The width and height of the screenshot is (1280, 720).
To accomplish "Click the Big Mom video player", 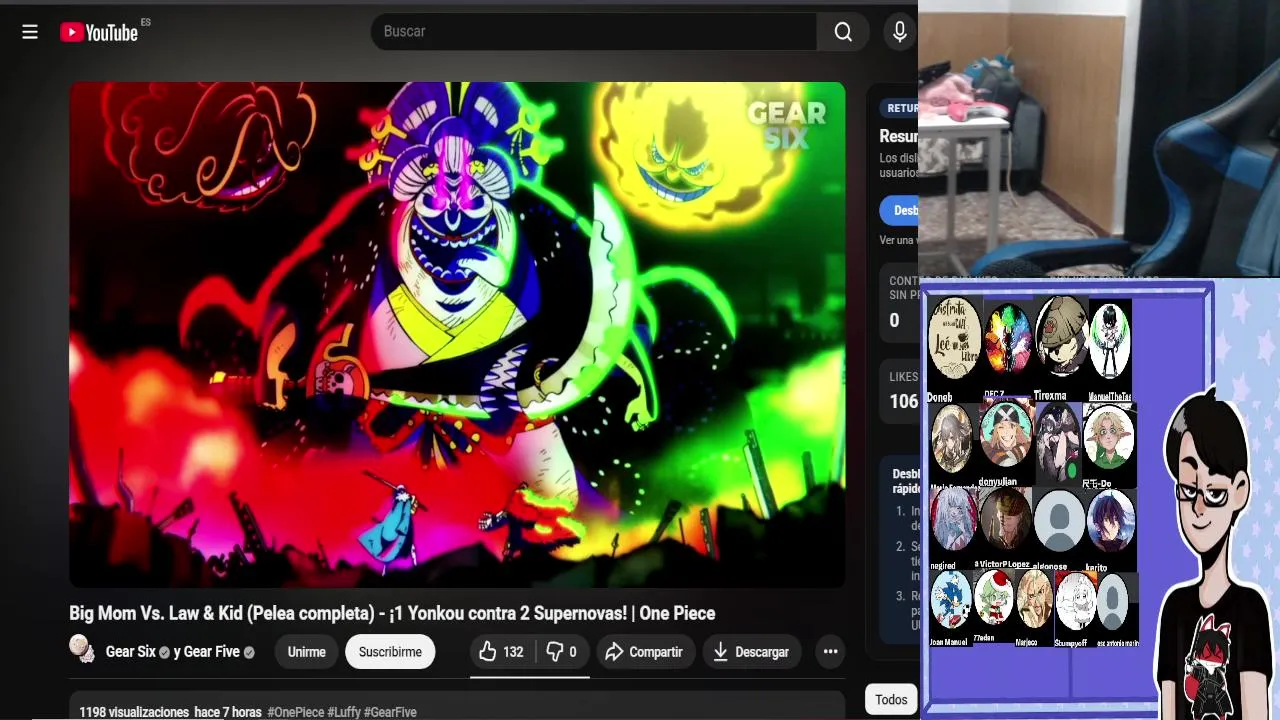I will 457,335.
